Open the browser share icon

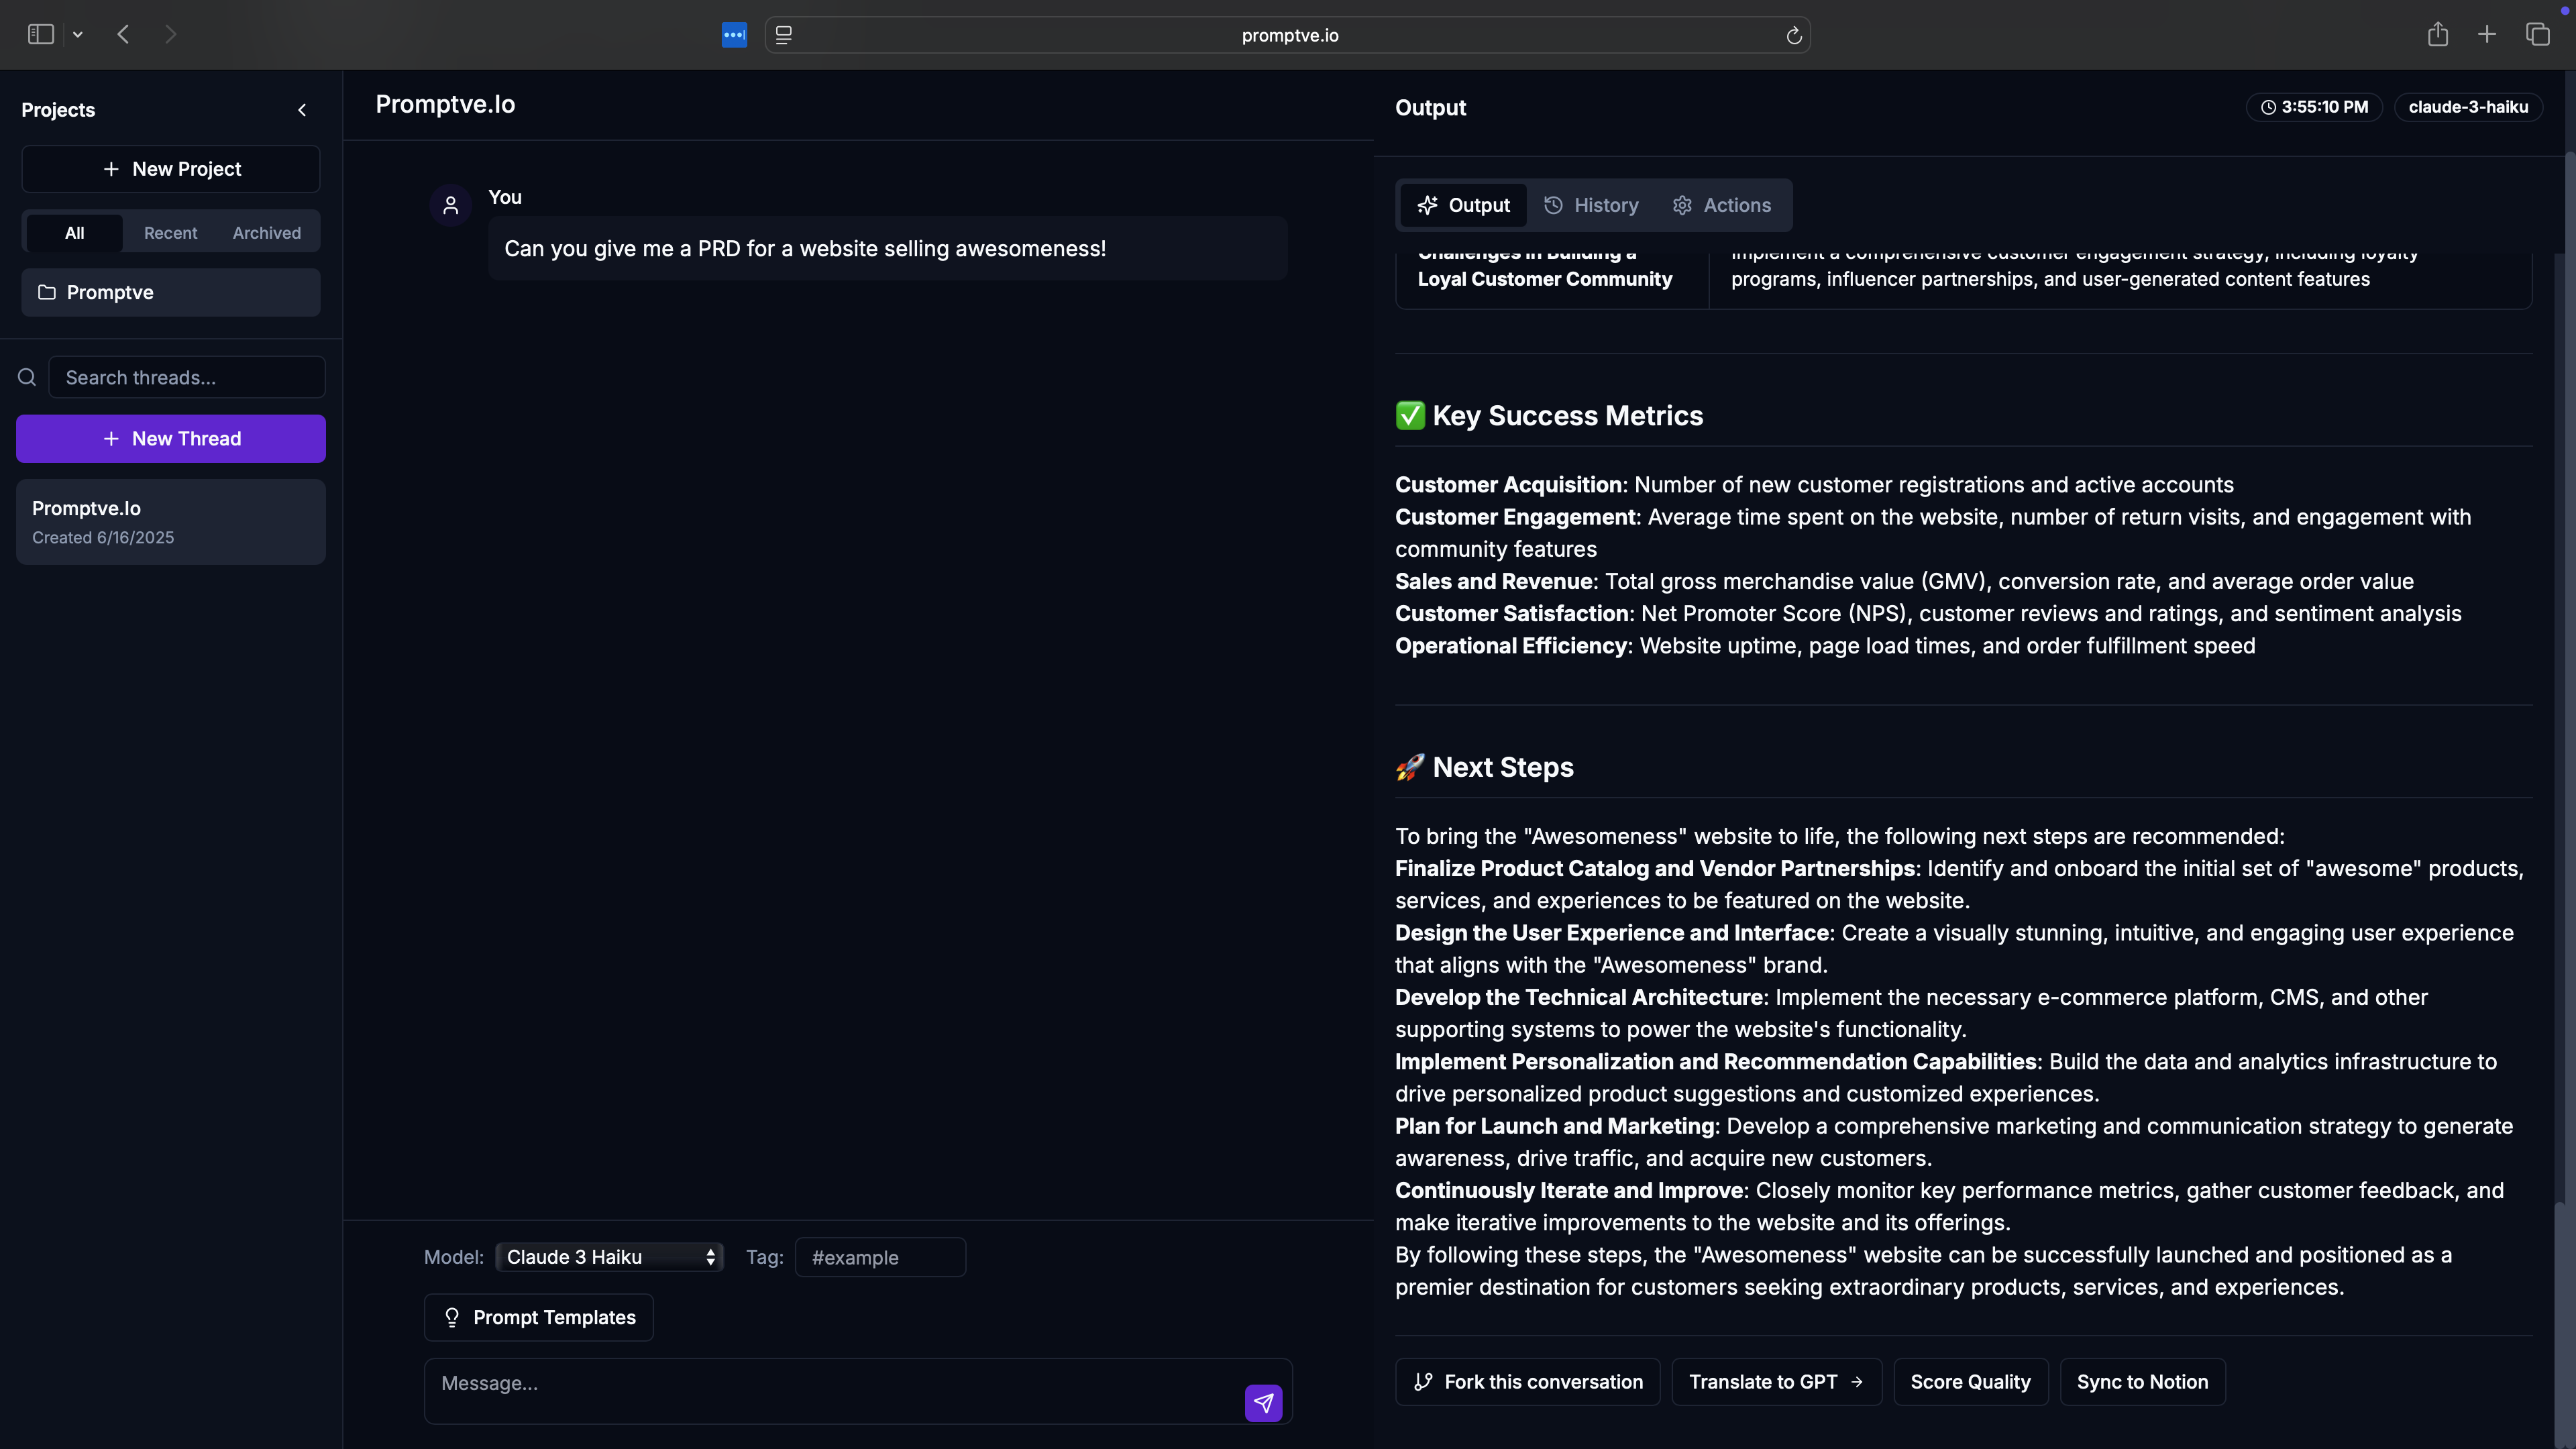coord(2437,35)
